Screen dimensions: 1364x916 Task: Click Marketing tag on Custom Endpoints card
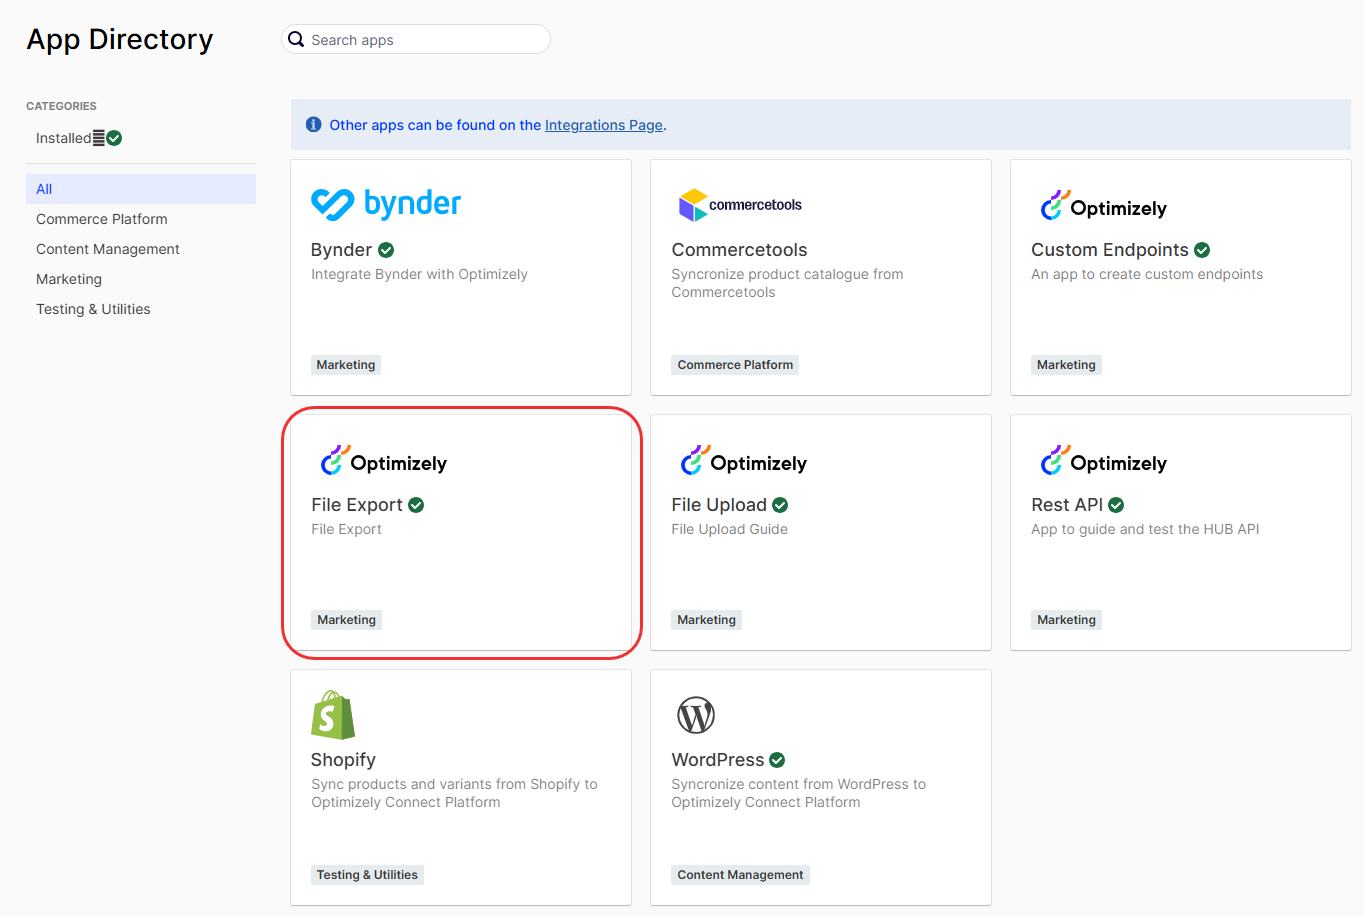tap(1066, 365)
